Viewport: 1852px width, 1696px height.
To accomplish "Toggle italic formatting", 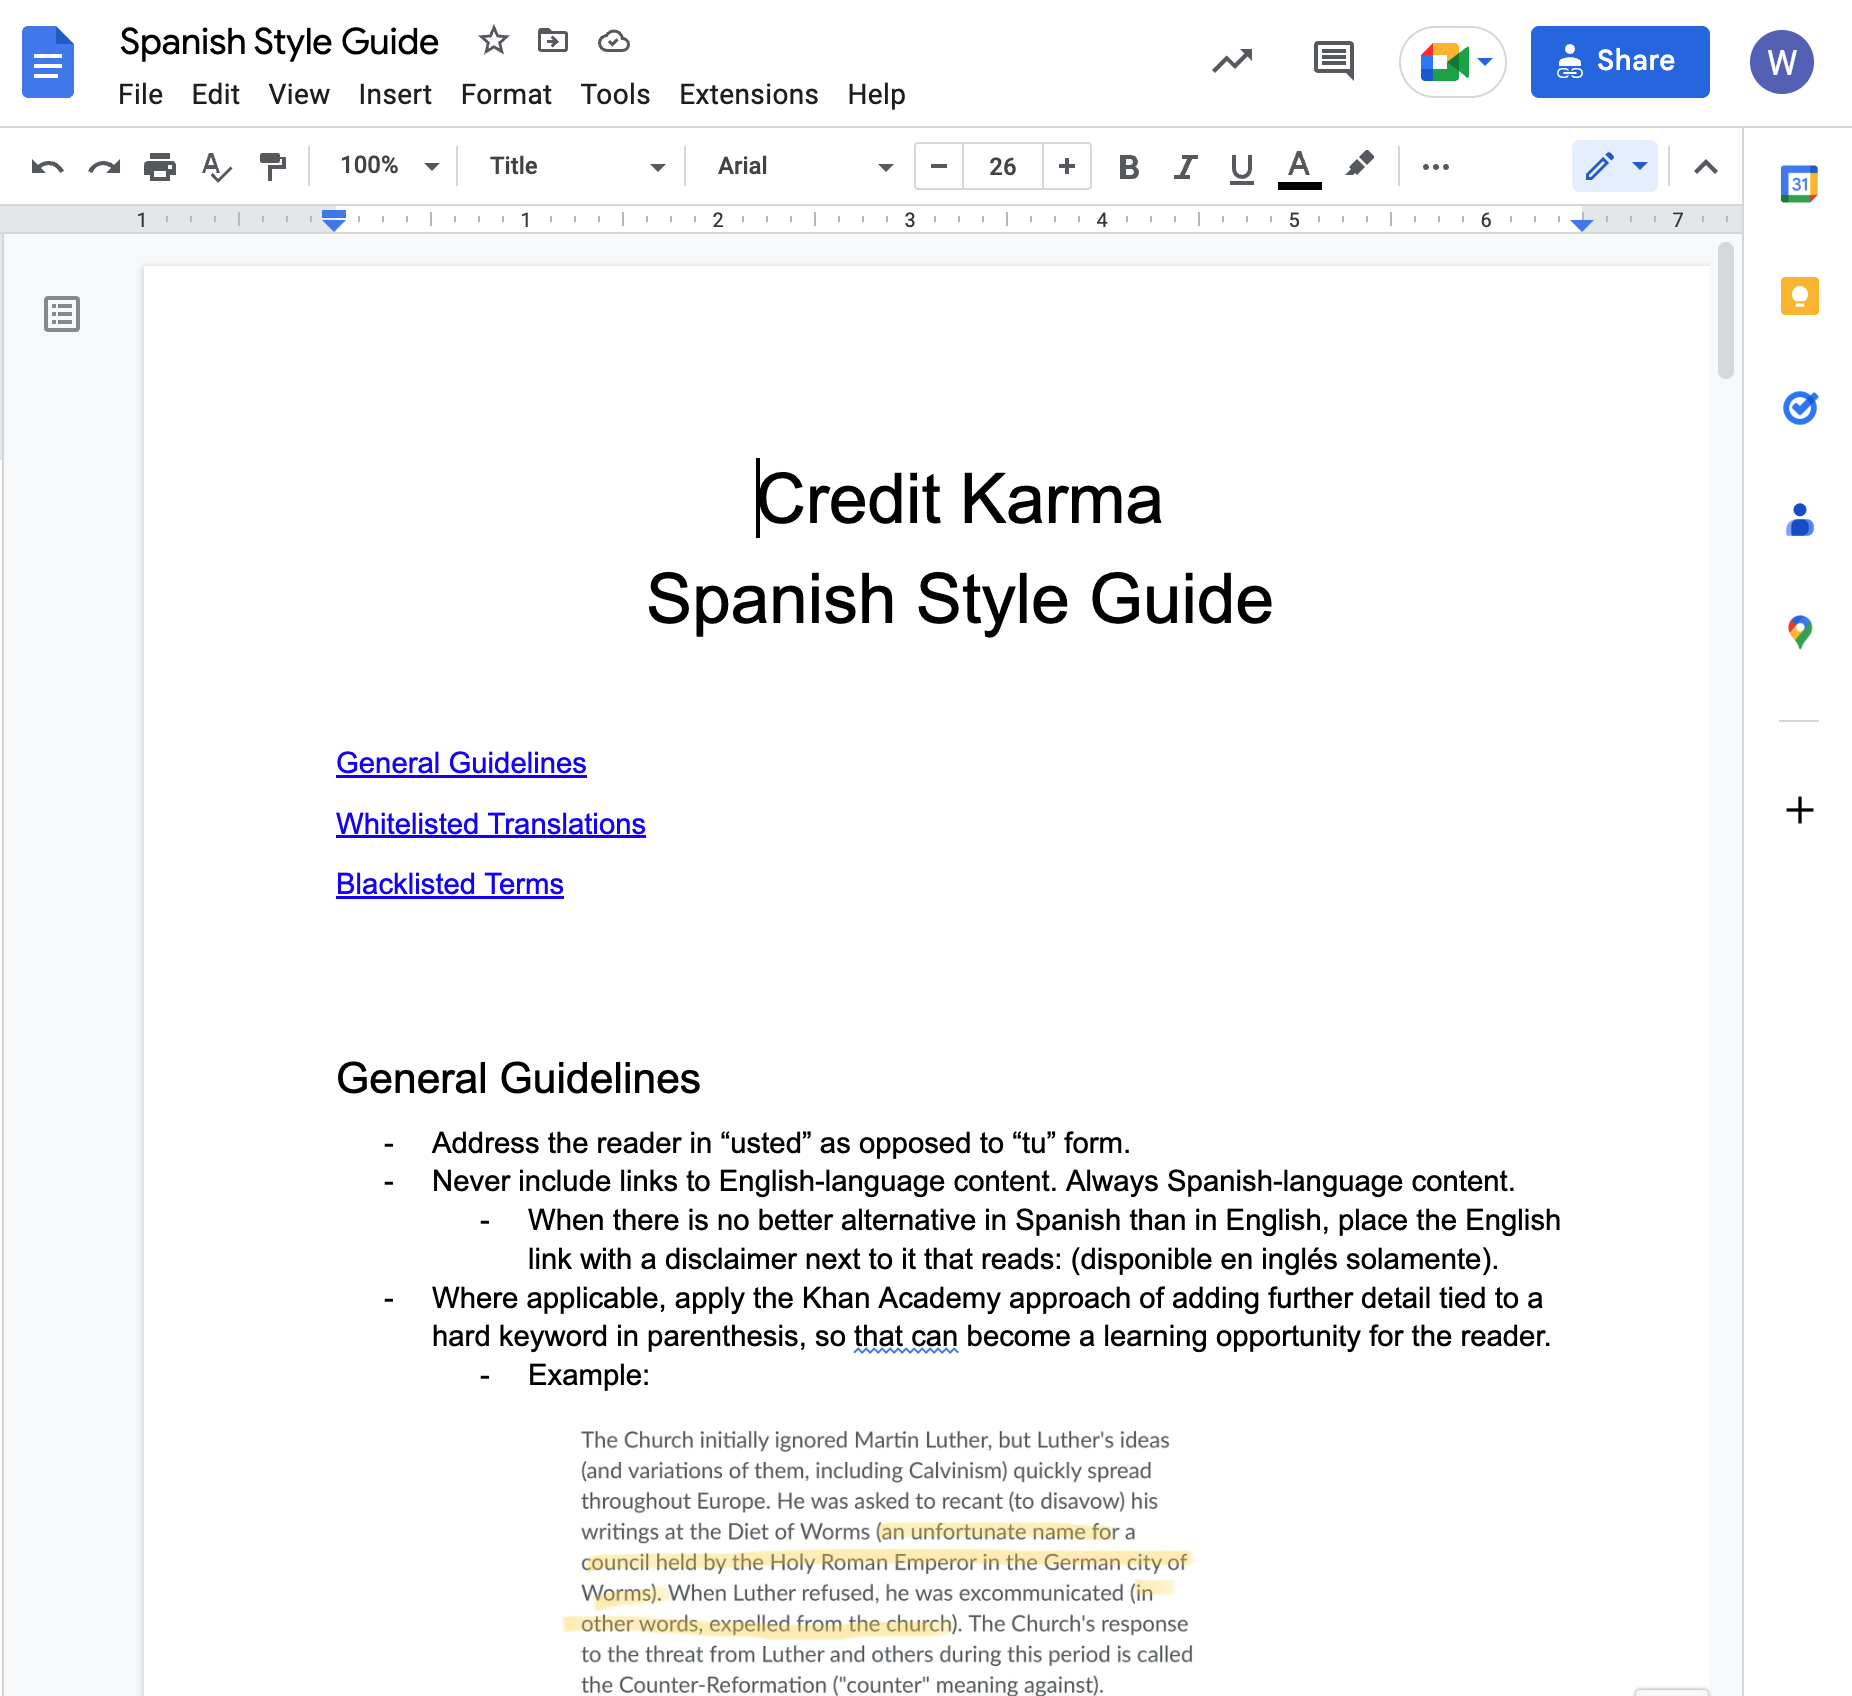I will coord(1184,167).
